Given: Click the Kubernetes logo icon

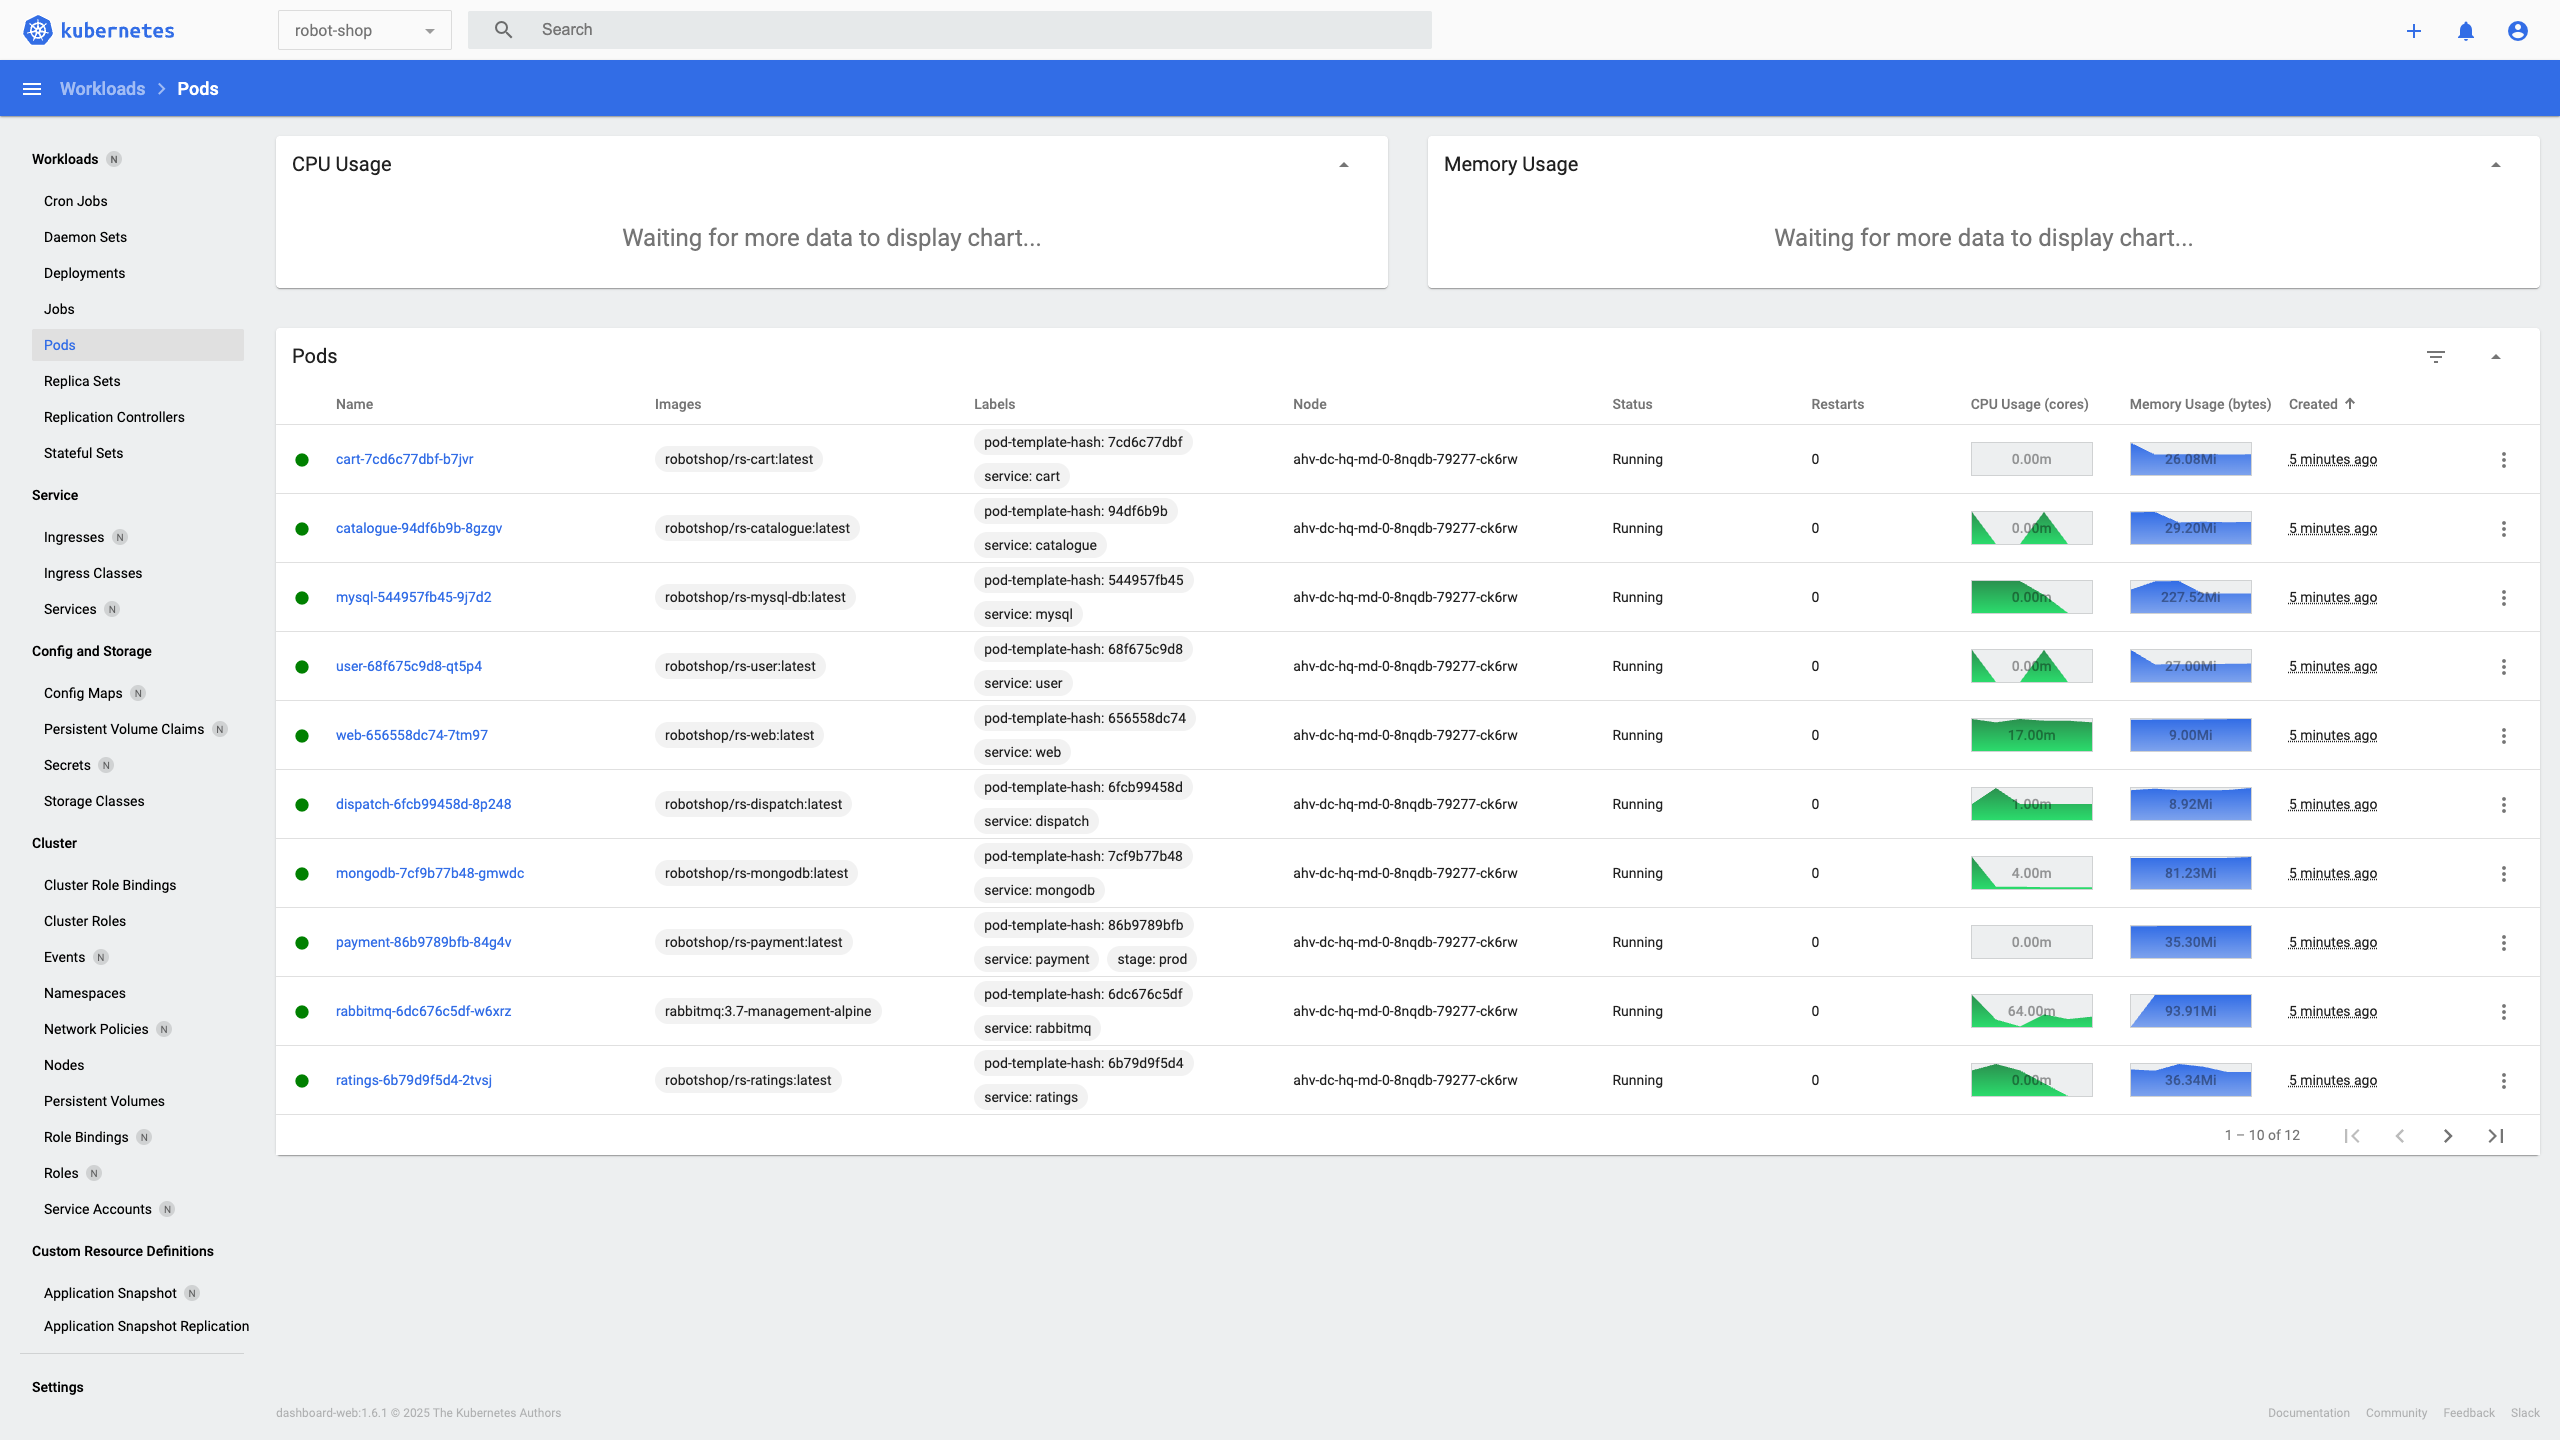Looking at the screenshot, I should pos(37,30).
